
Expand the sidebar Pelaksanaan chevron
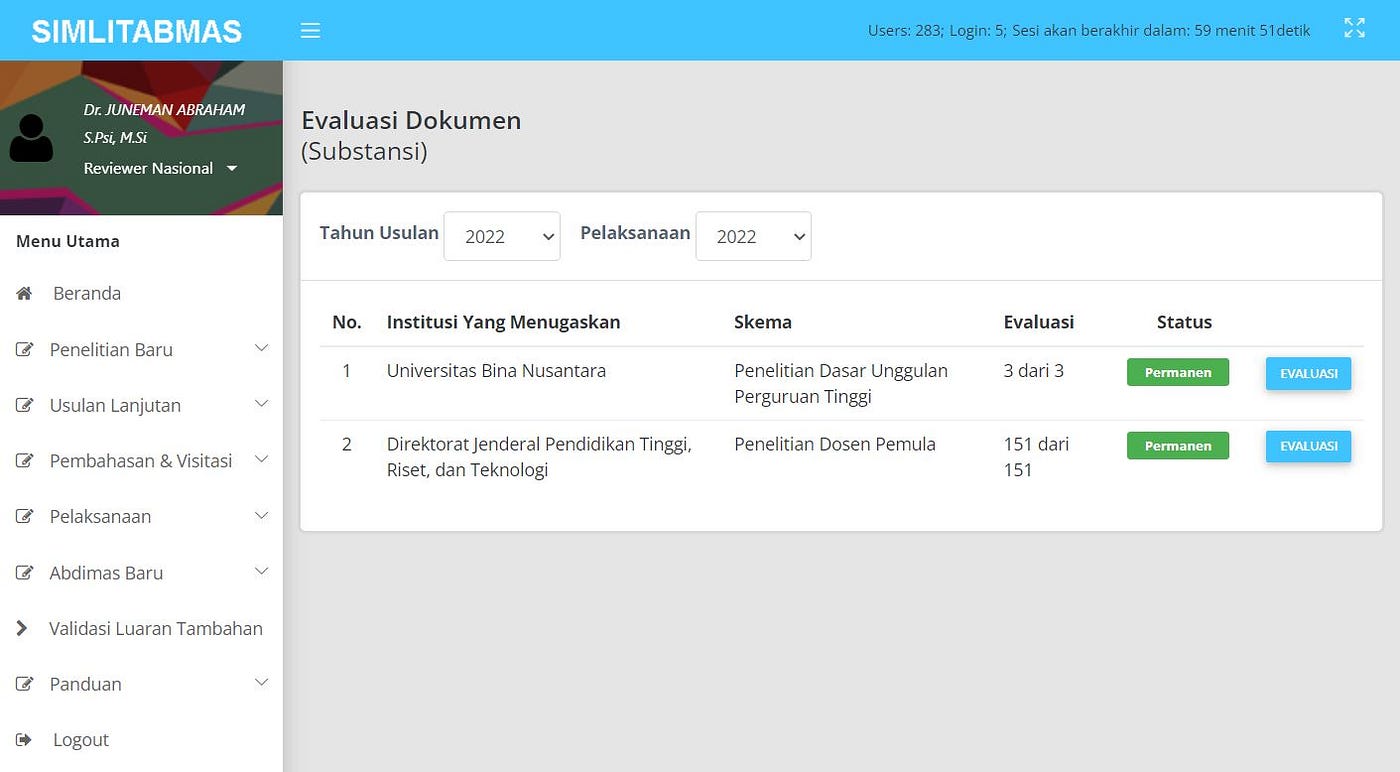tap(262, 515)
